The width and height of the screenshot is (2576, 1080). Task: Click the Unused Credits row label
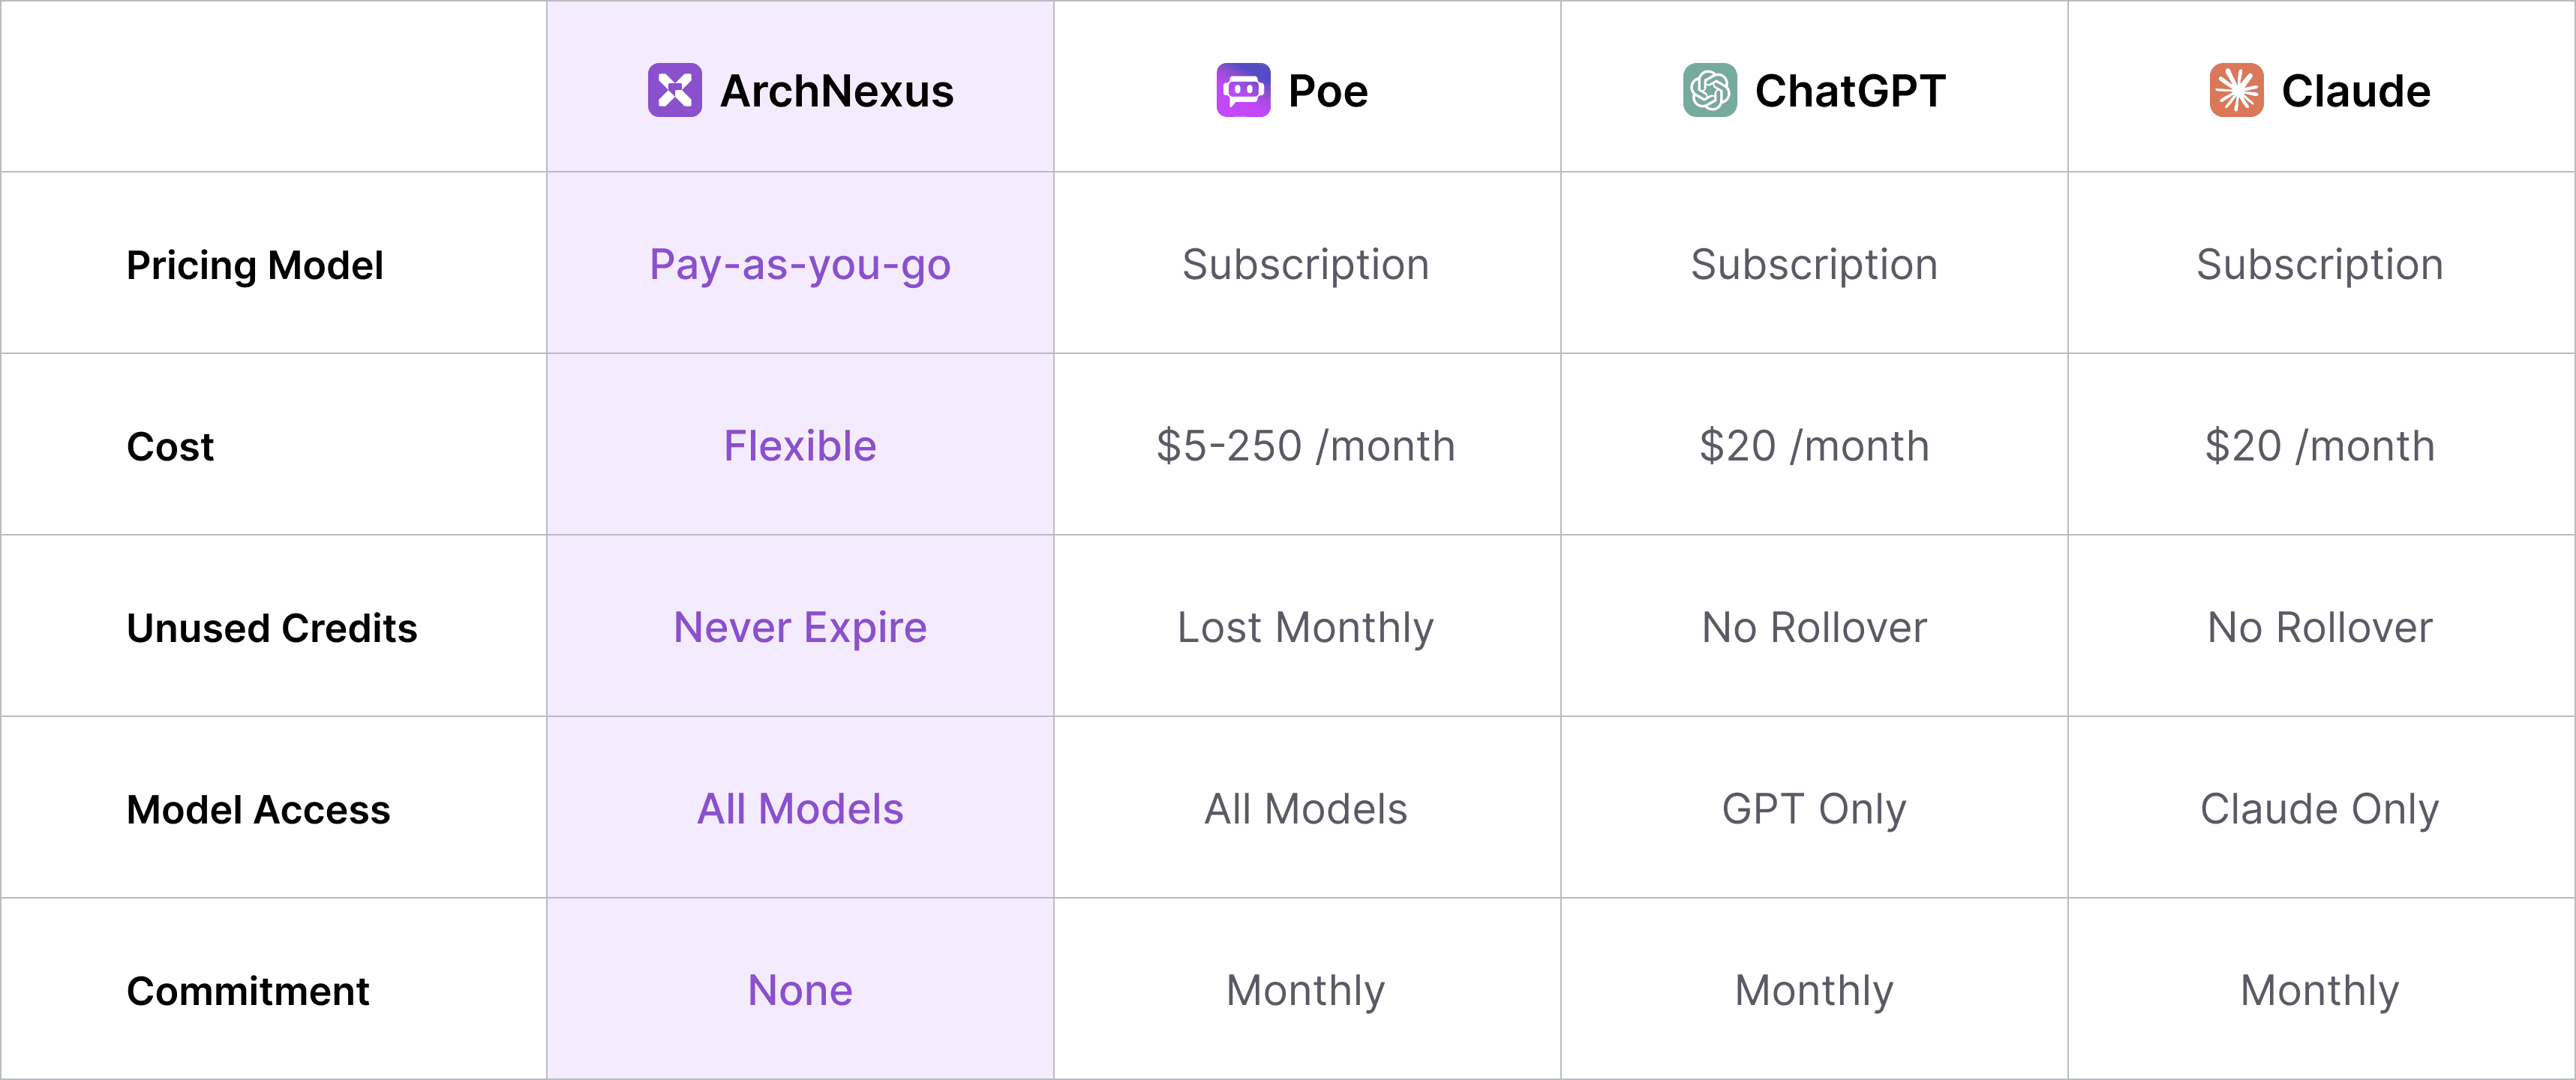click(271, 628)
